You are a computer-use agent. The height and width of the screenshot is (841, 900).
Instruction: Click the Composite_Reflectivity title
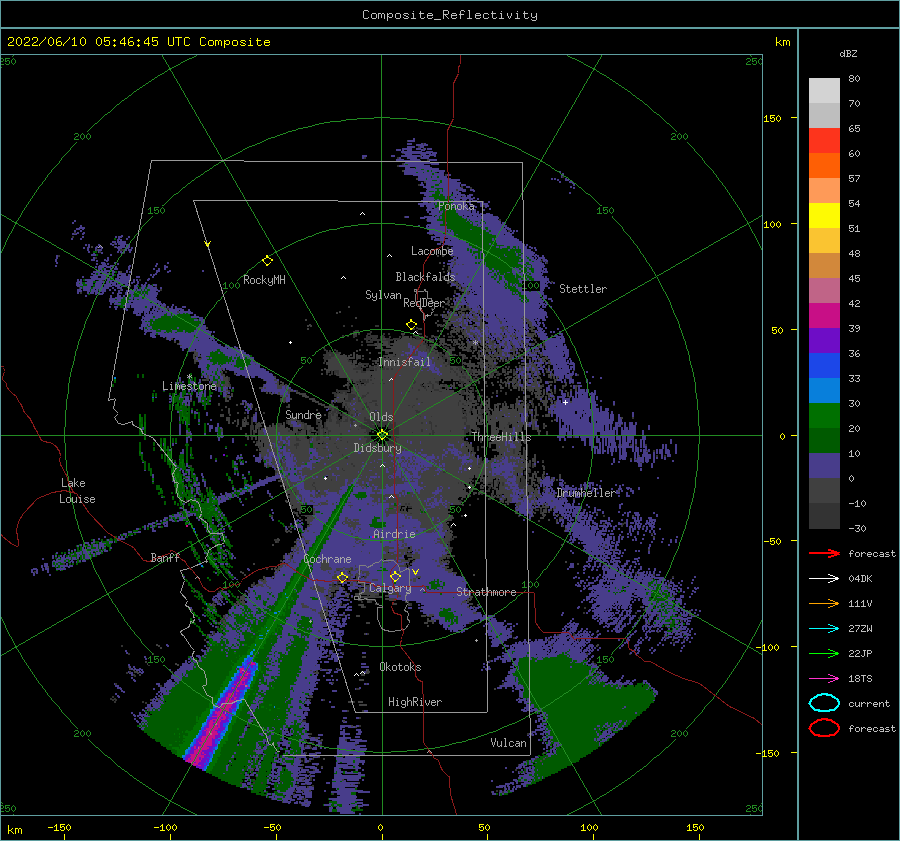pos(450,15)
